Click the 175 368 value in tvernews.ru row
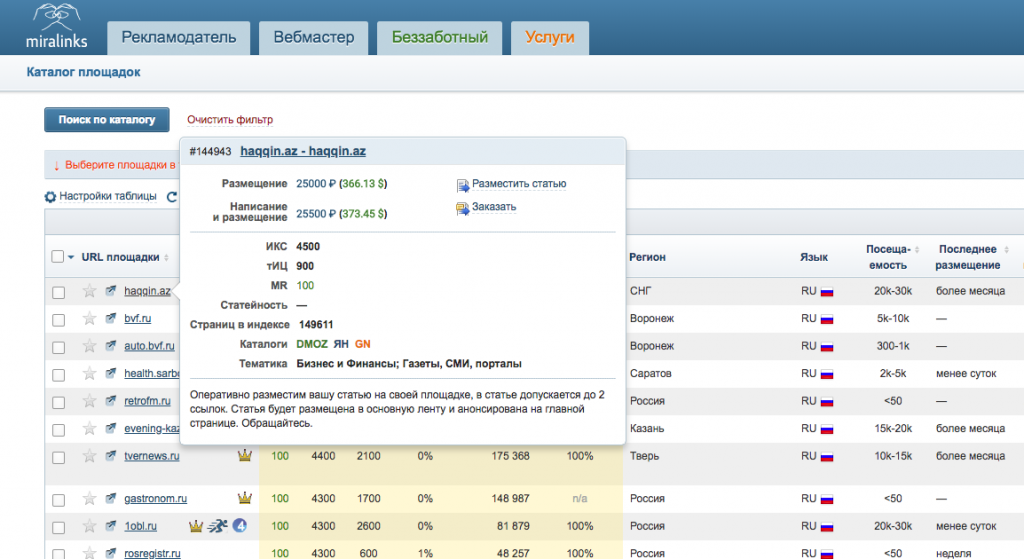 coord(510,456)
